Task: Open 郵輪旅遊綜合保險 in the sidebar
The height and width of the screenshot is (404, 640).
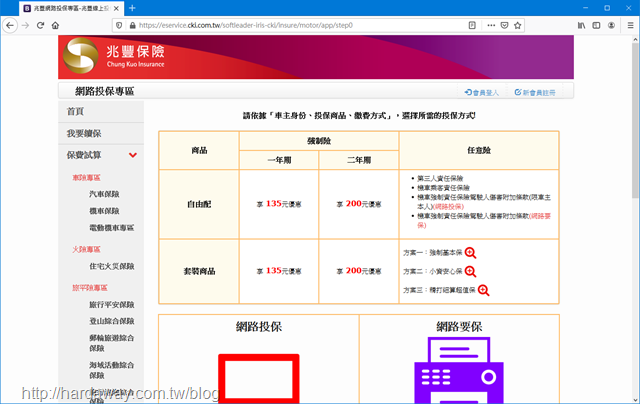Action: 111,343
